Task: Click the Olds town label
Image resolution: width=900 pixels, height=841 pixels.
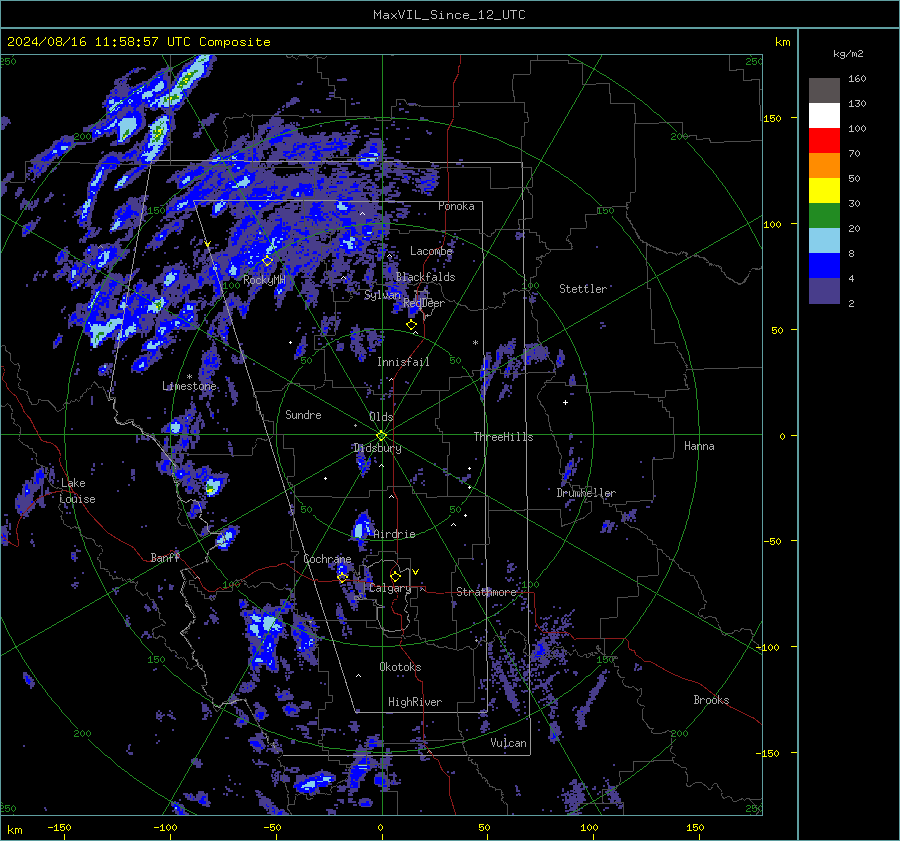Action: tap(381, 417)
